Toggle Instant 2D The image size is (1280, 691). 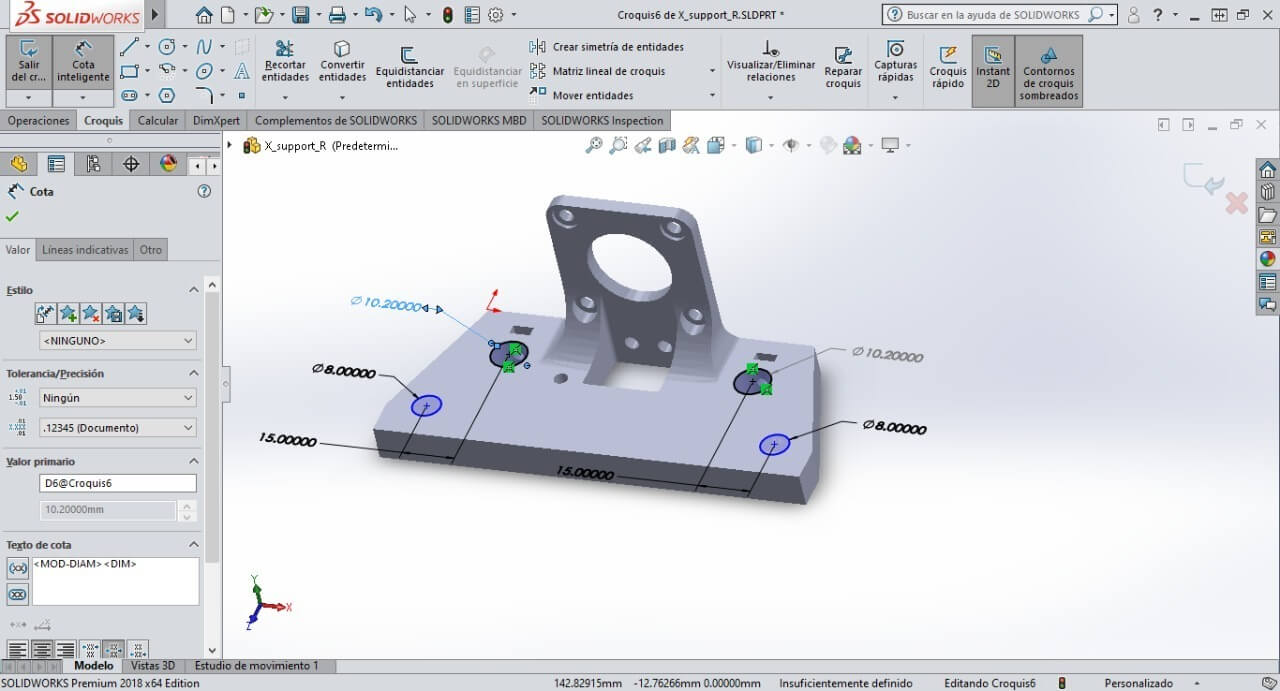tap(993, 71)
